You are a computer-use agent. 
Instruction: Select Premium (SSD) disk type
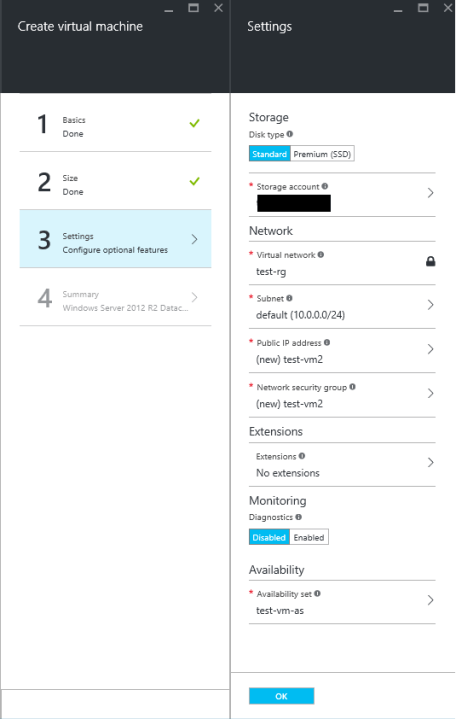pyautogui.click(x=322, y=154)
